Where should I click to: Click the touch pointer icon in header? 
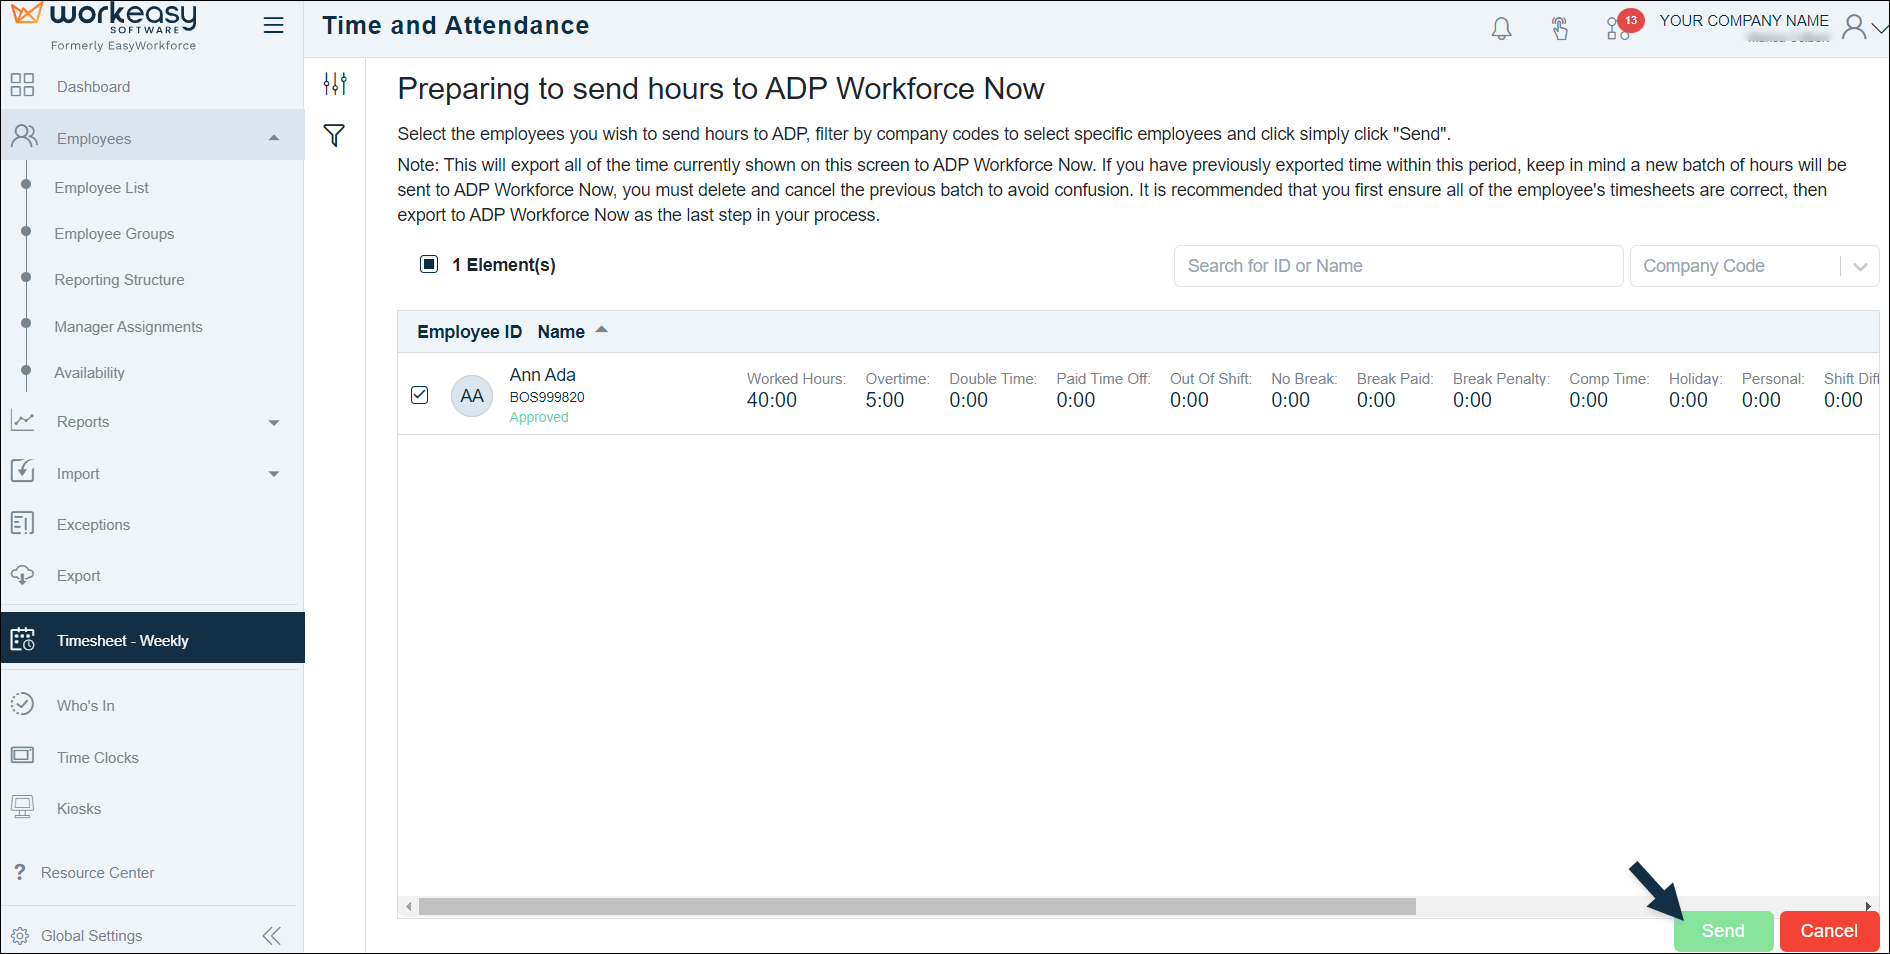coord(1560,28)
